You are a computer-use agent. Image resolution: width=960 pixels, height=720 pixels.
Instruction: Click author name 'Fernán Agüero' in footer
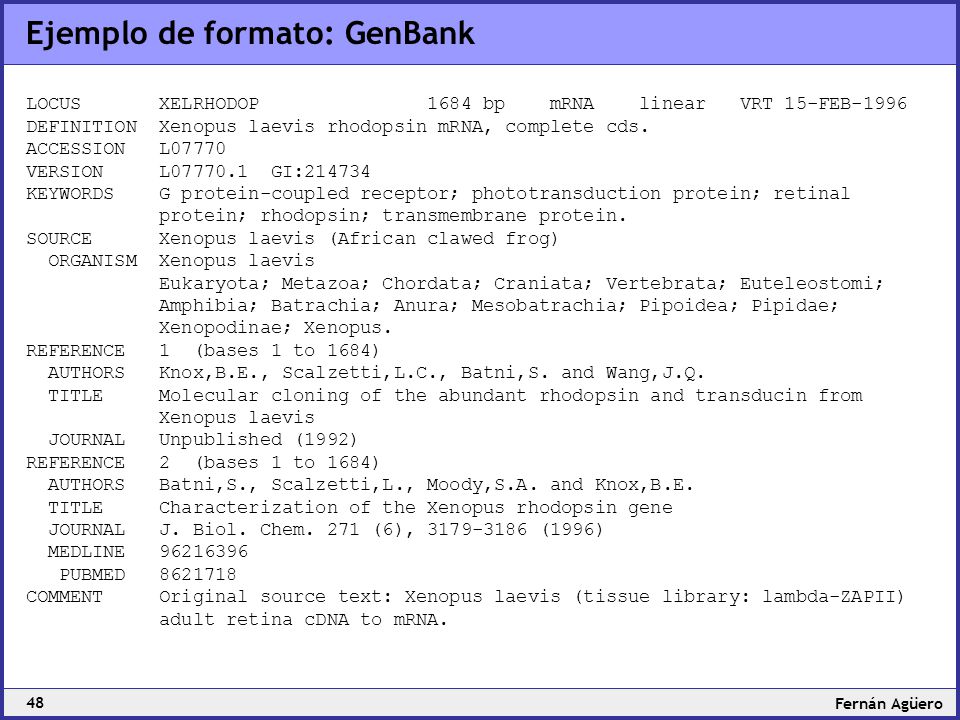[x=888, y=703]
